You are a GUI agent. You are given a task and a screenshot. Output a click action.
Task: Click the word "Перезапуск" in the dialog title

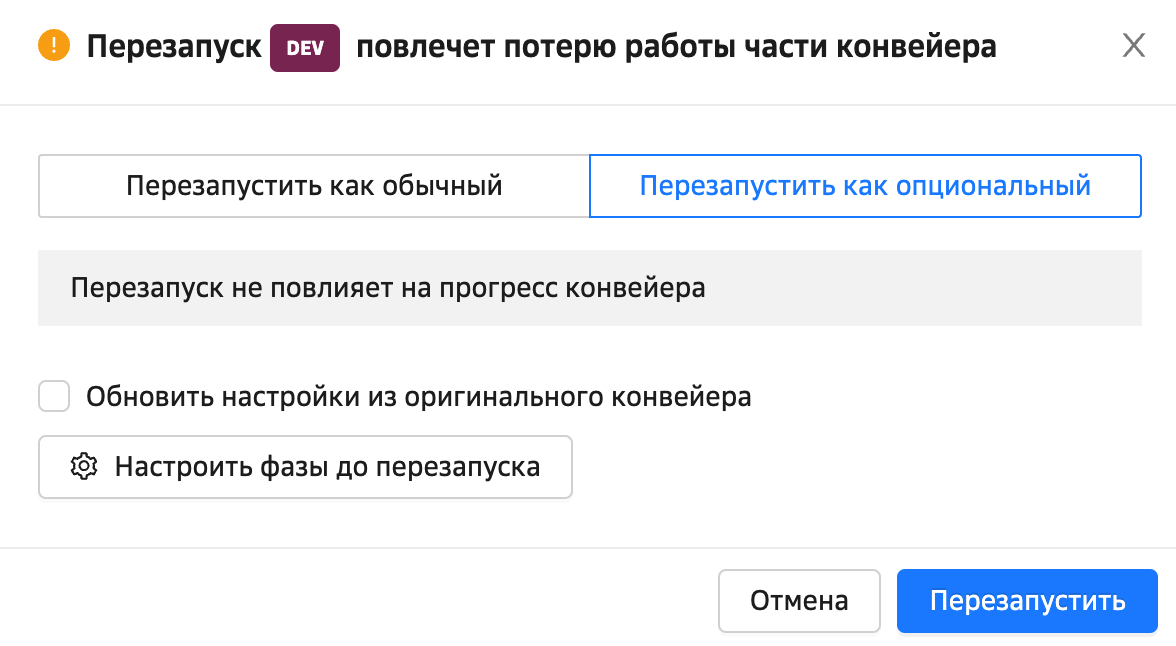tap(174, 47)
